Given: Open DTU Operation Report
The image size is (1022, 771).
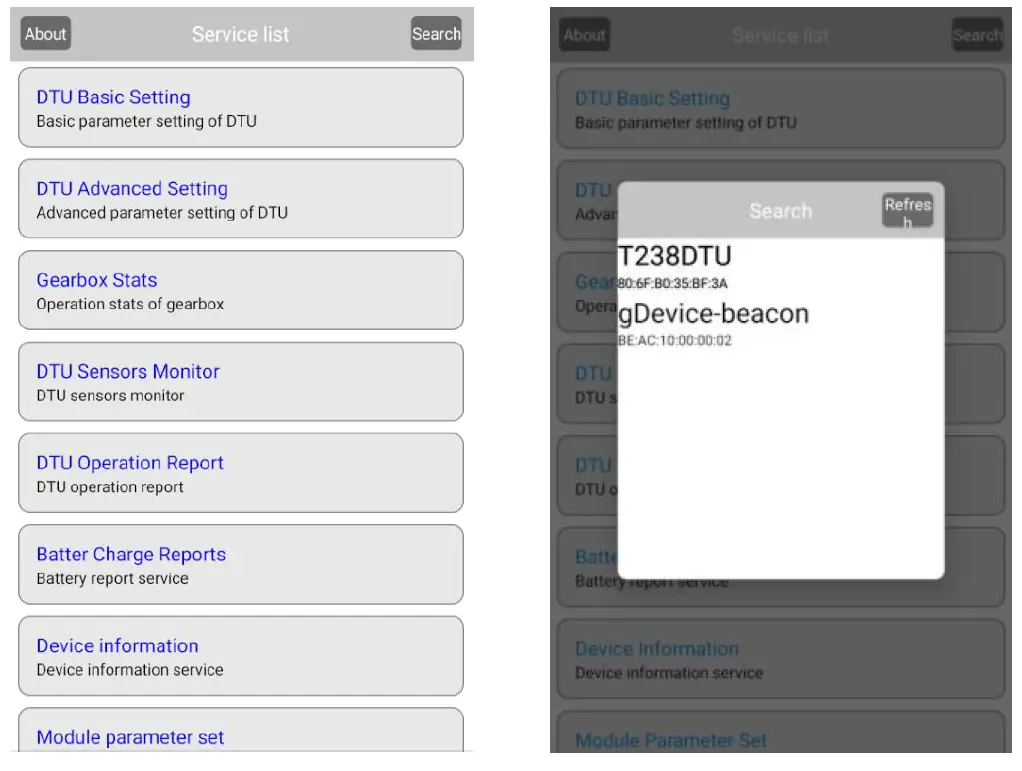Looking at the screenshot, I should pos(240,473).
